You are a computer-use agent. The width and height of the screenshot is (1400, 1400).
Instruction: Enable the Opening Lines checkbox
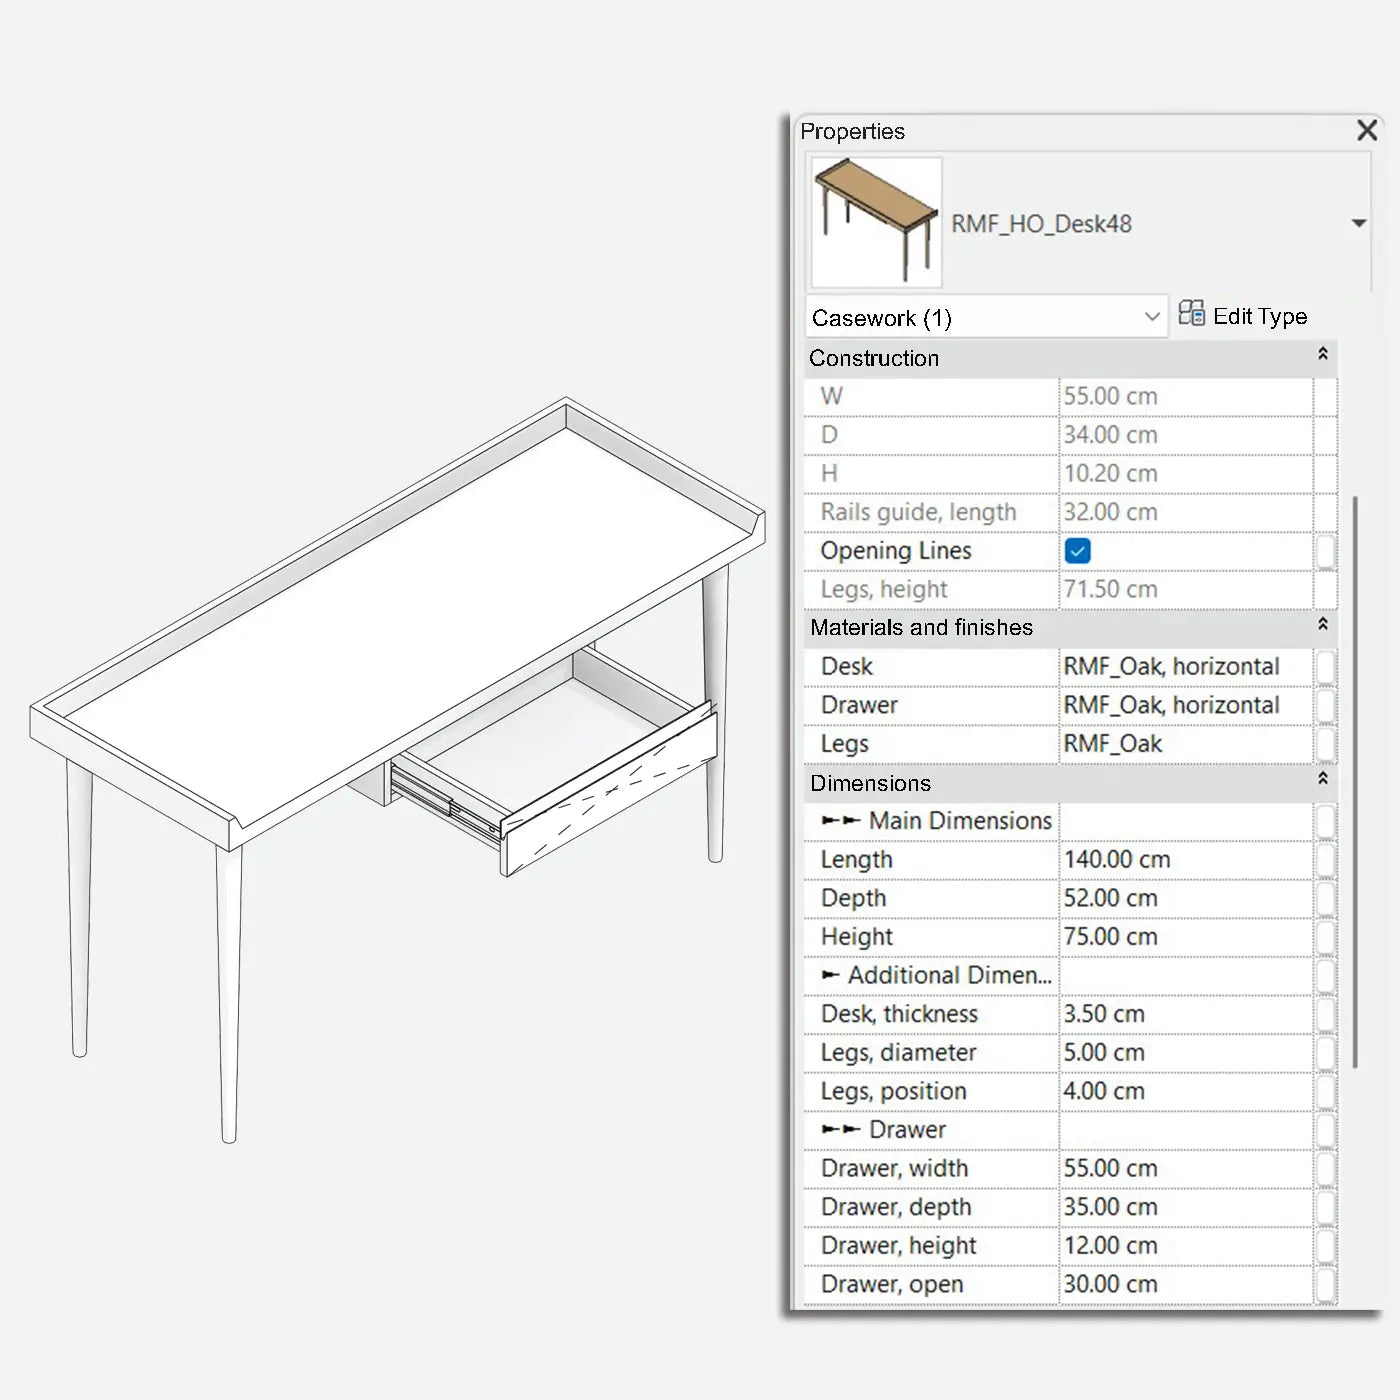tap(1077, 551)
